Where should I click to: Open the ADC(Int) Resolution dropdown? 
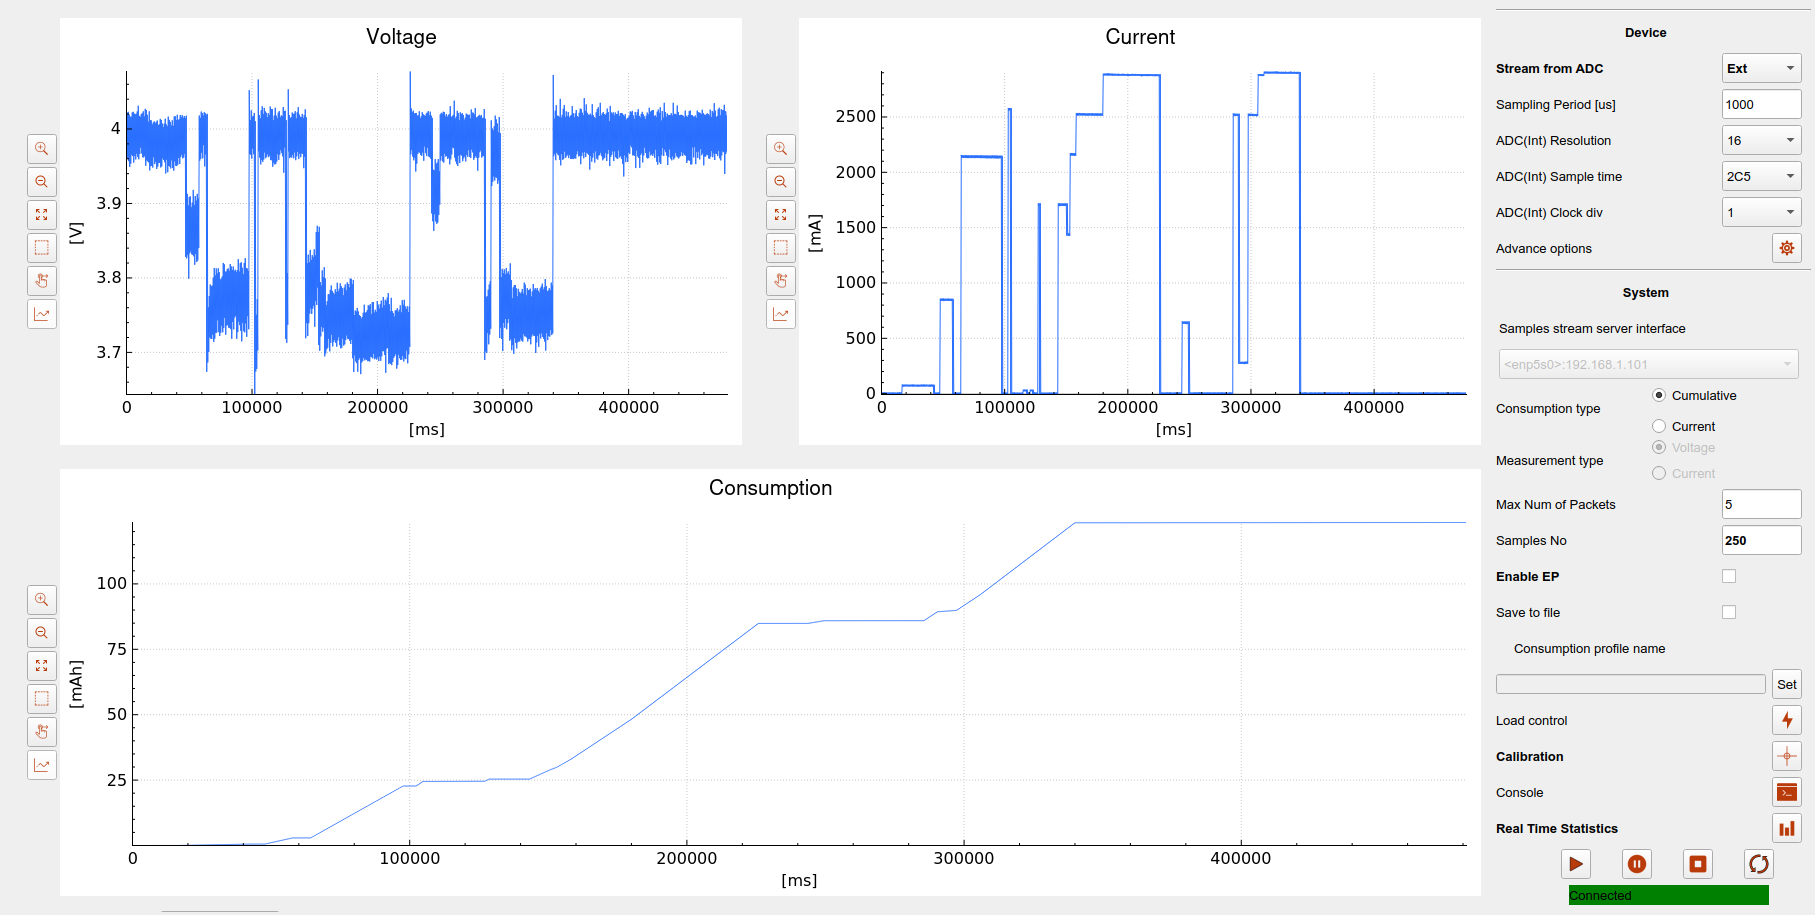pyautogui.click(x=1760, y=140)
